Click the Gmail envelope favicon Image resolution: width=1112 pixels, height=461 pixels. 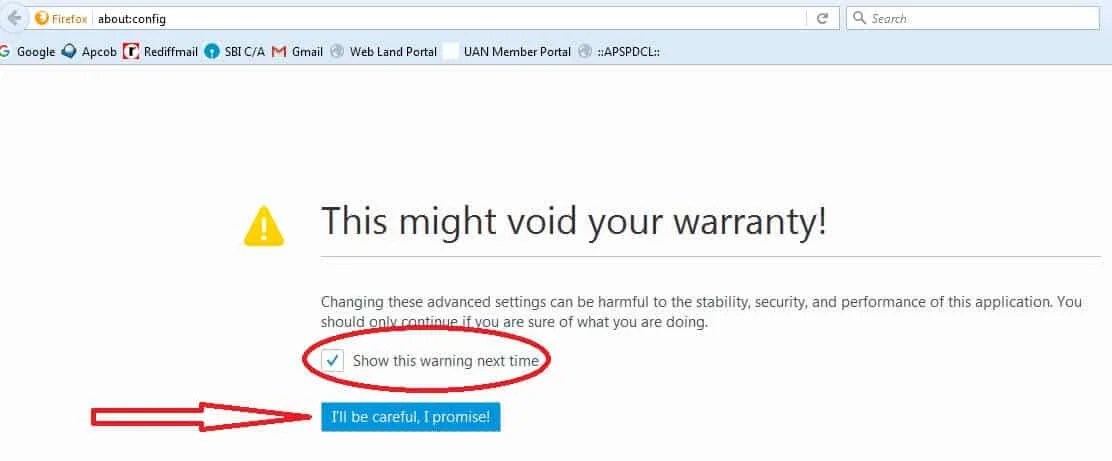pos(279,52)
